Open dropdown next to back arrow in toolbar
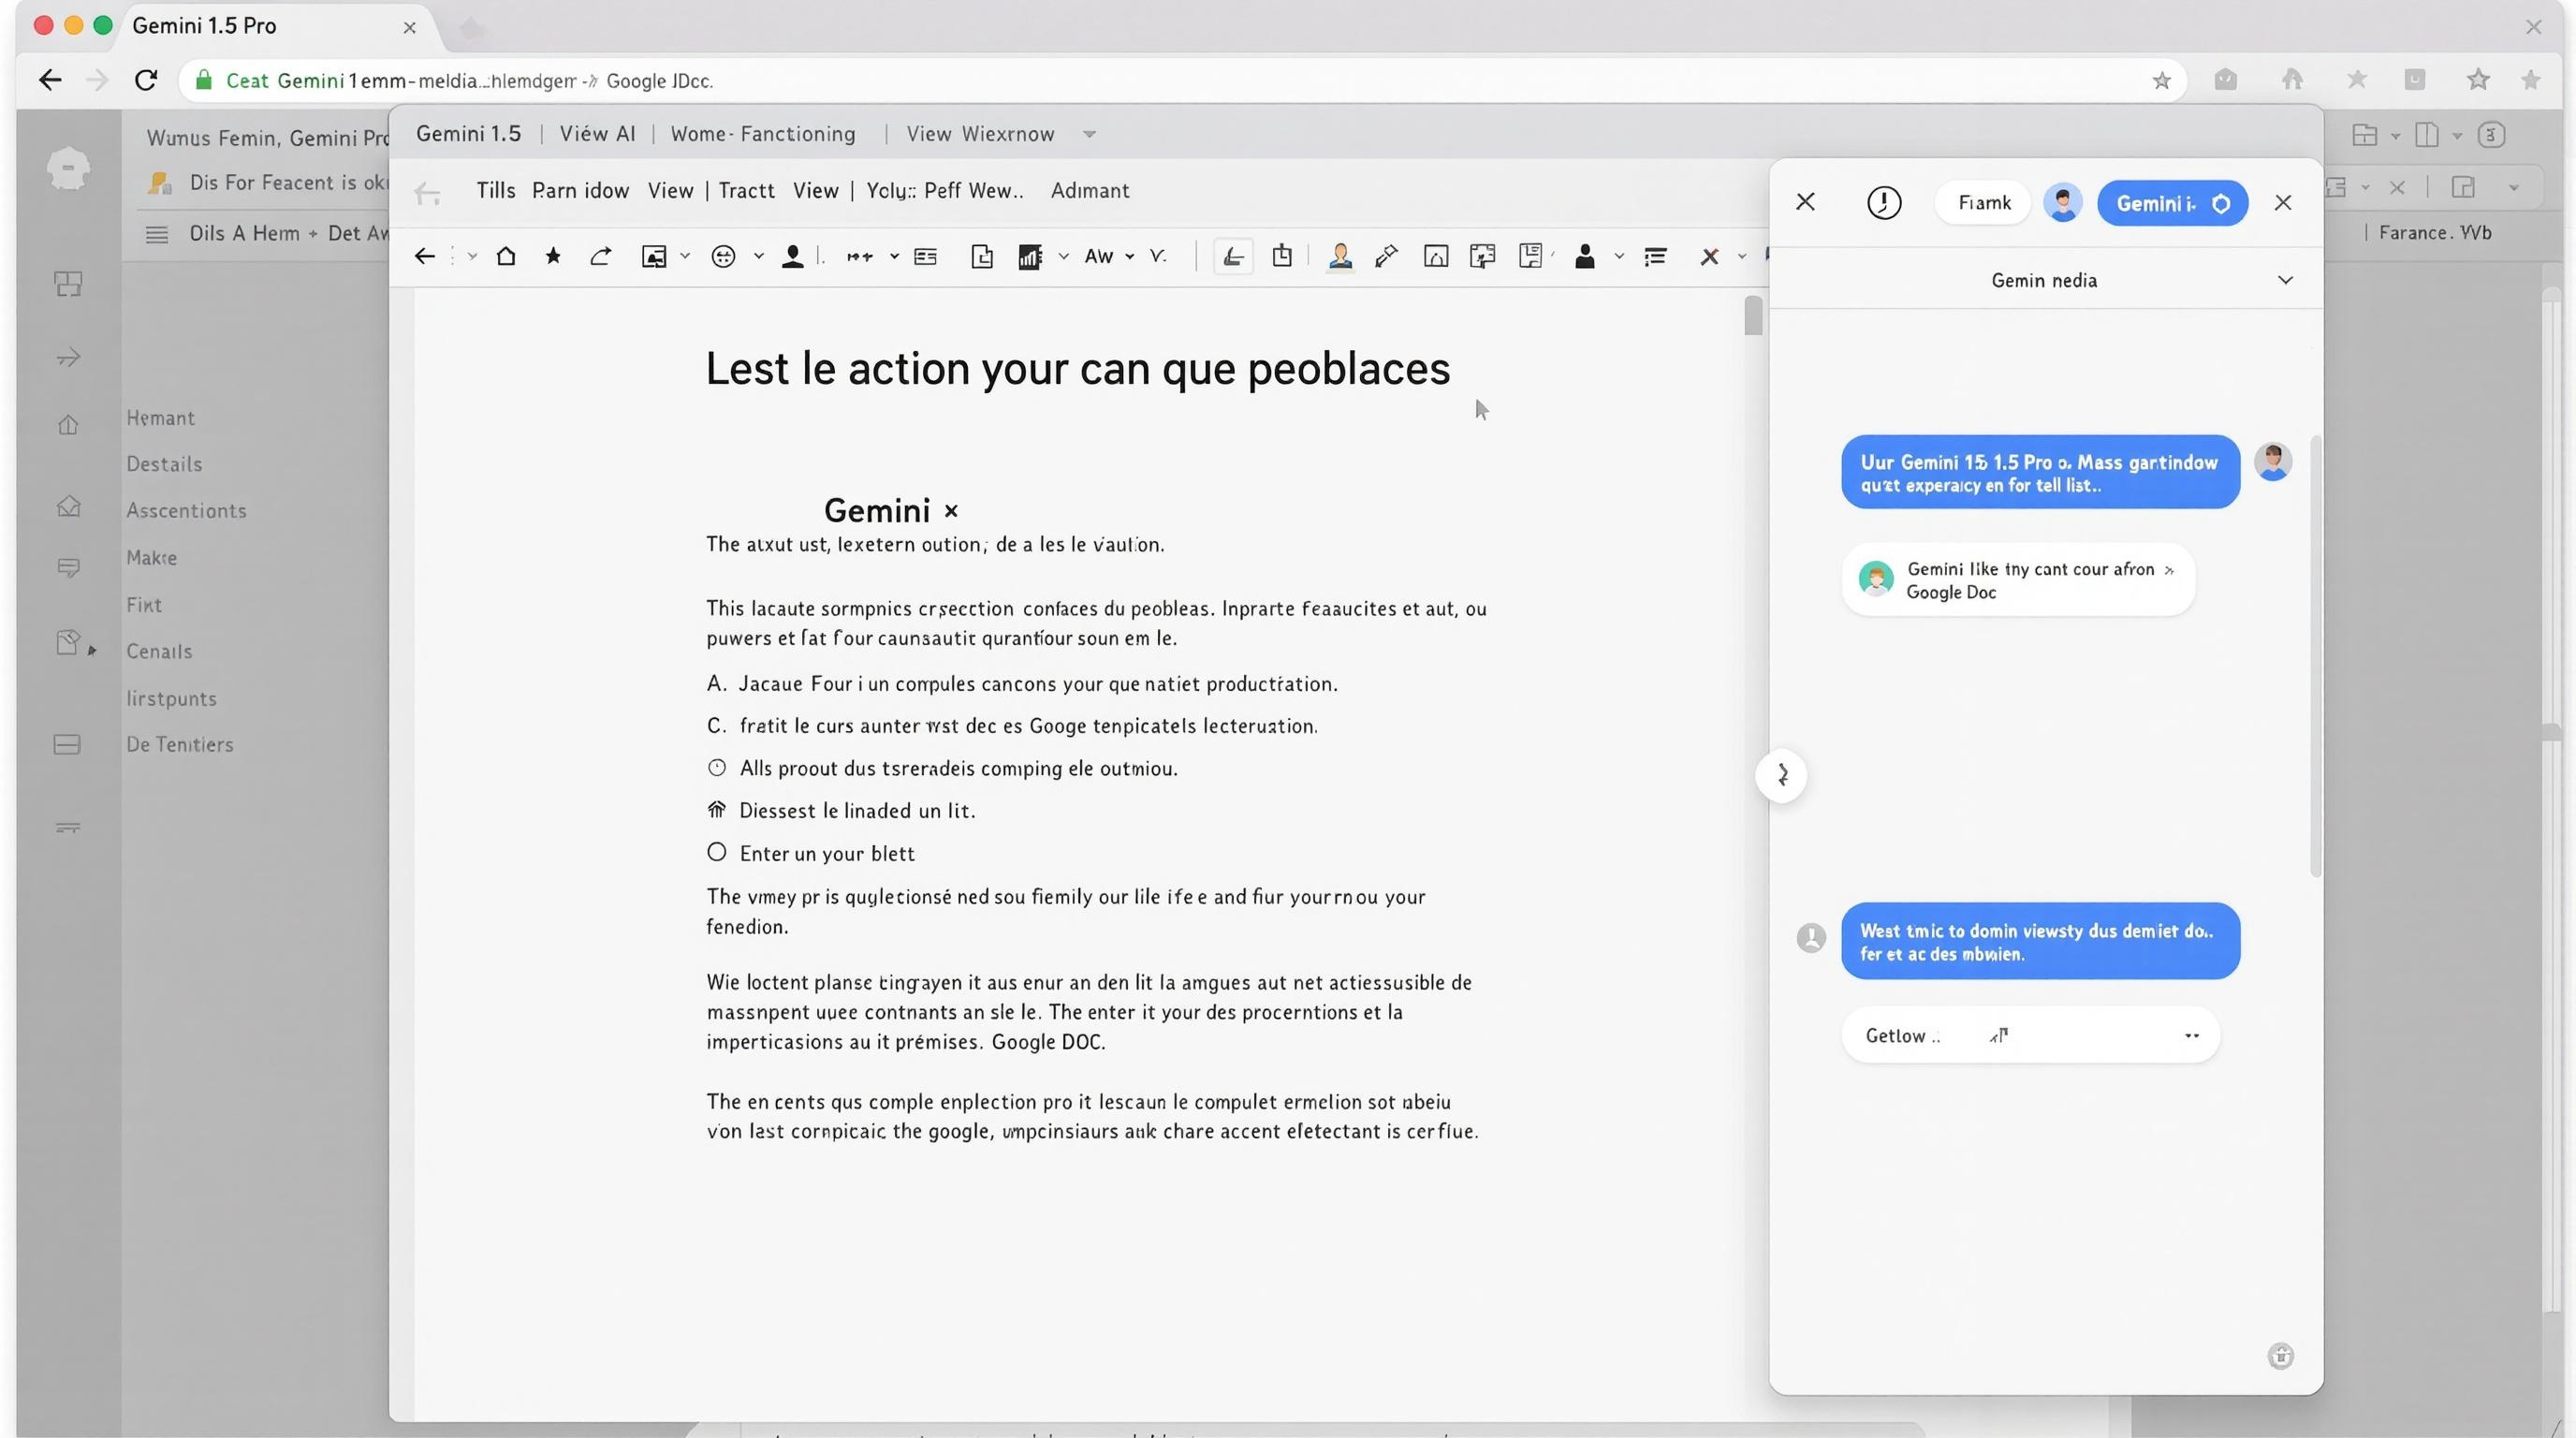The height and width of the screenshot is (1438, 2576). click(472, 257)
